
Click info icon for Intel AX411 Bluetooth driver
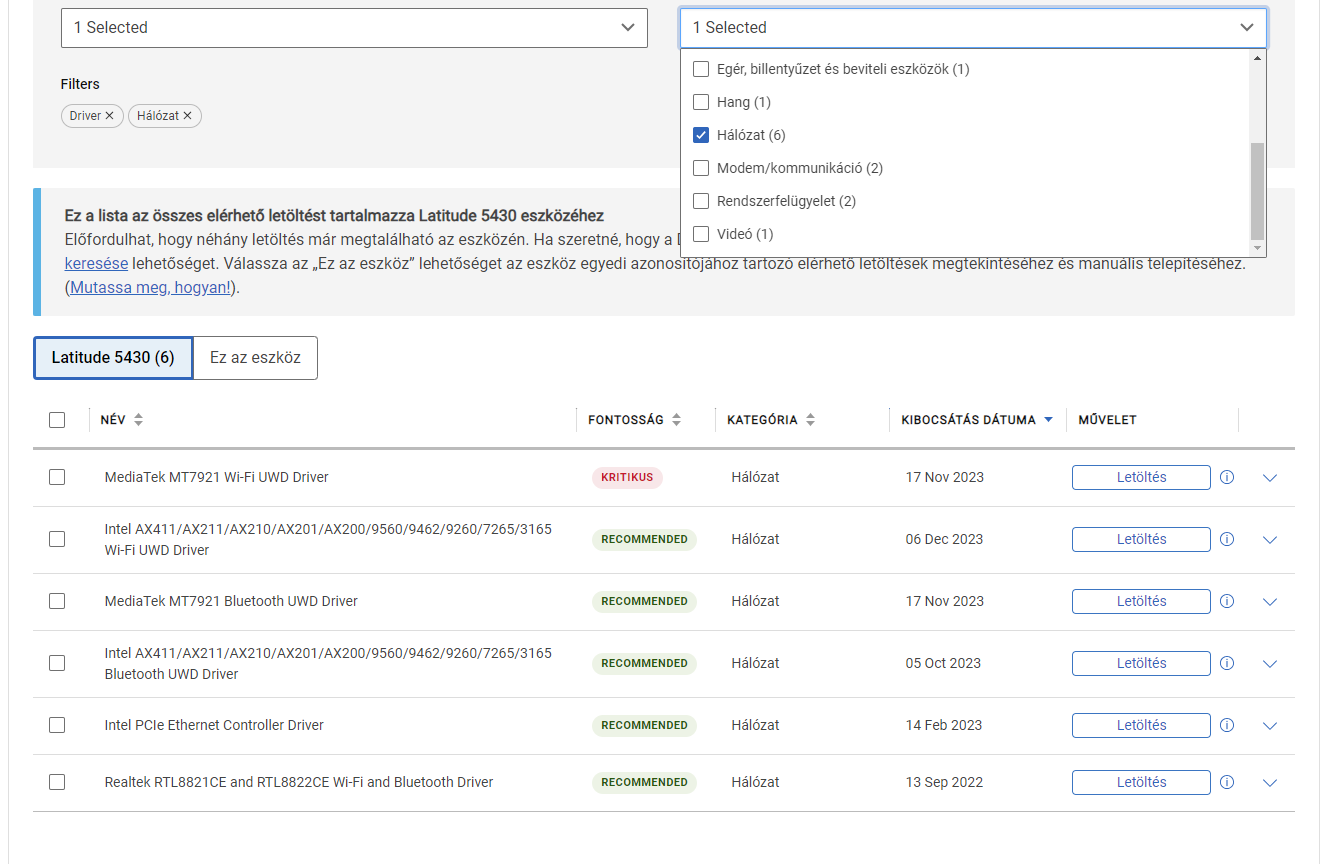1227,663
